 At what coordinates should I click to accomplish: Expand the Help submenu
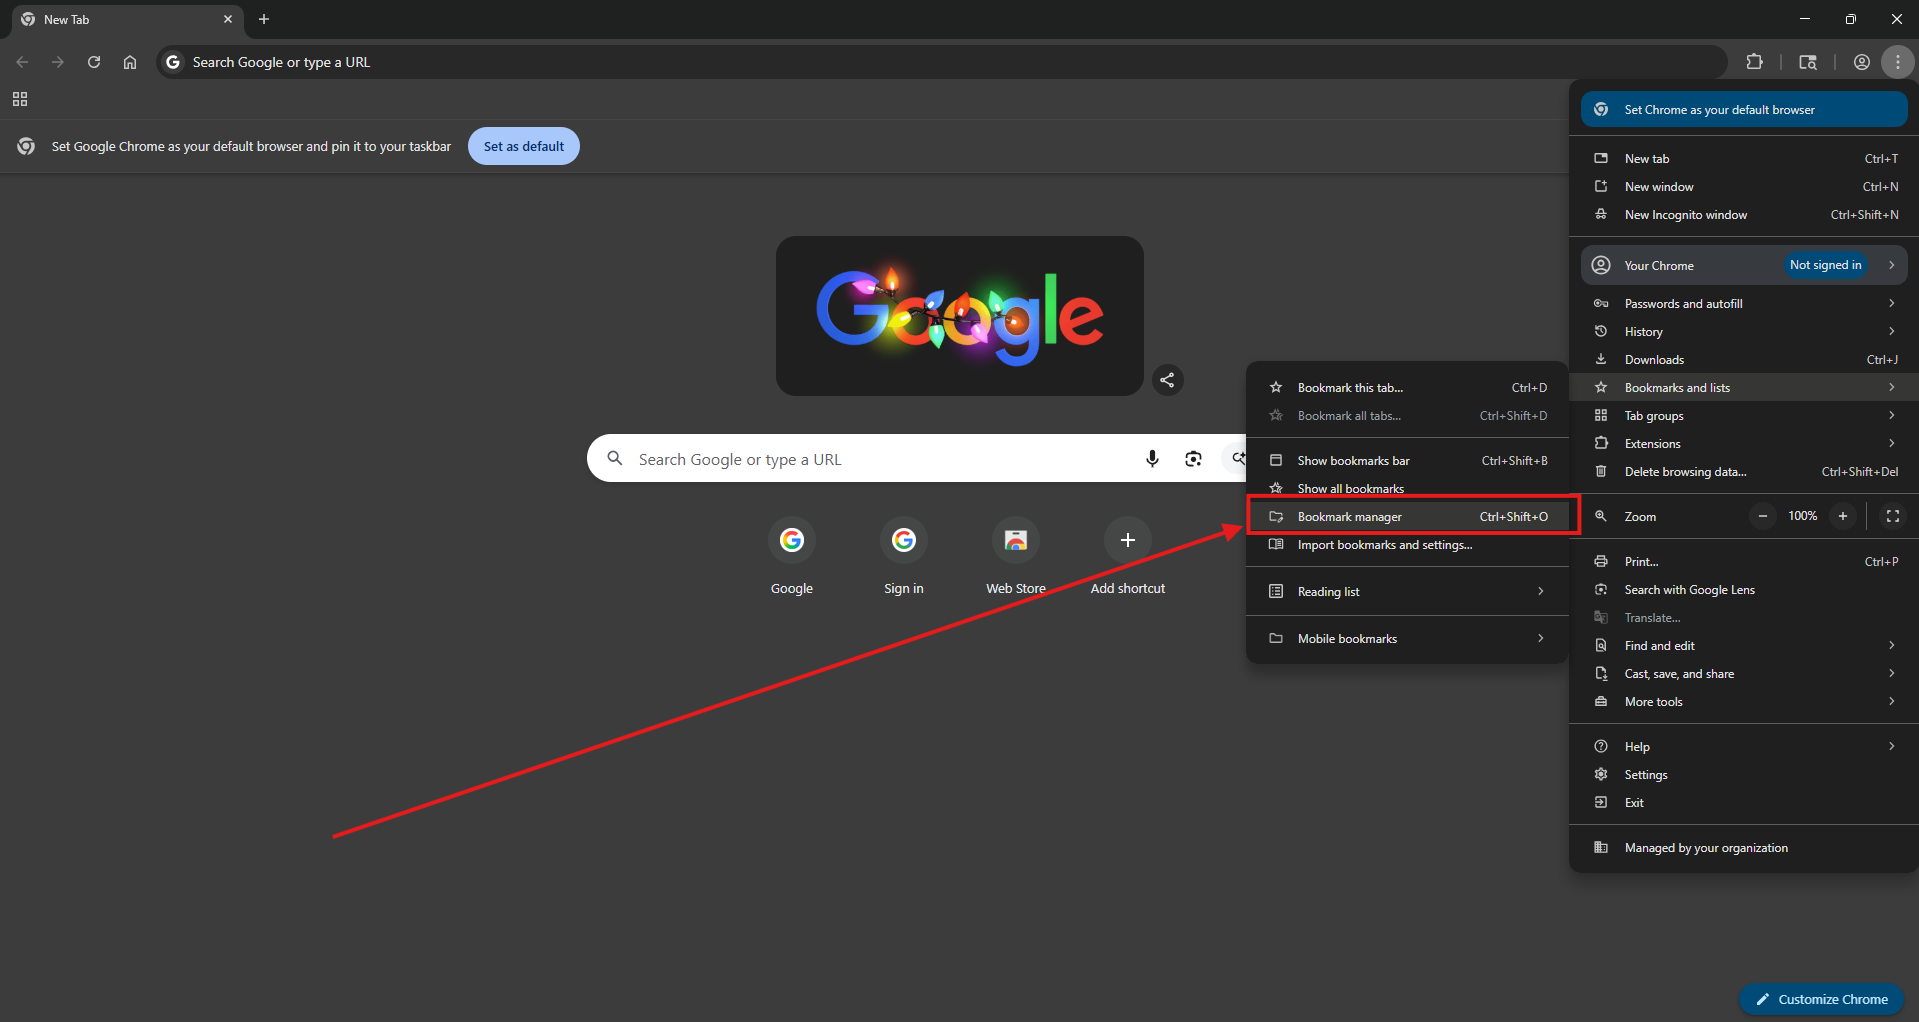(1744, 746)
